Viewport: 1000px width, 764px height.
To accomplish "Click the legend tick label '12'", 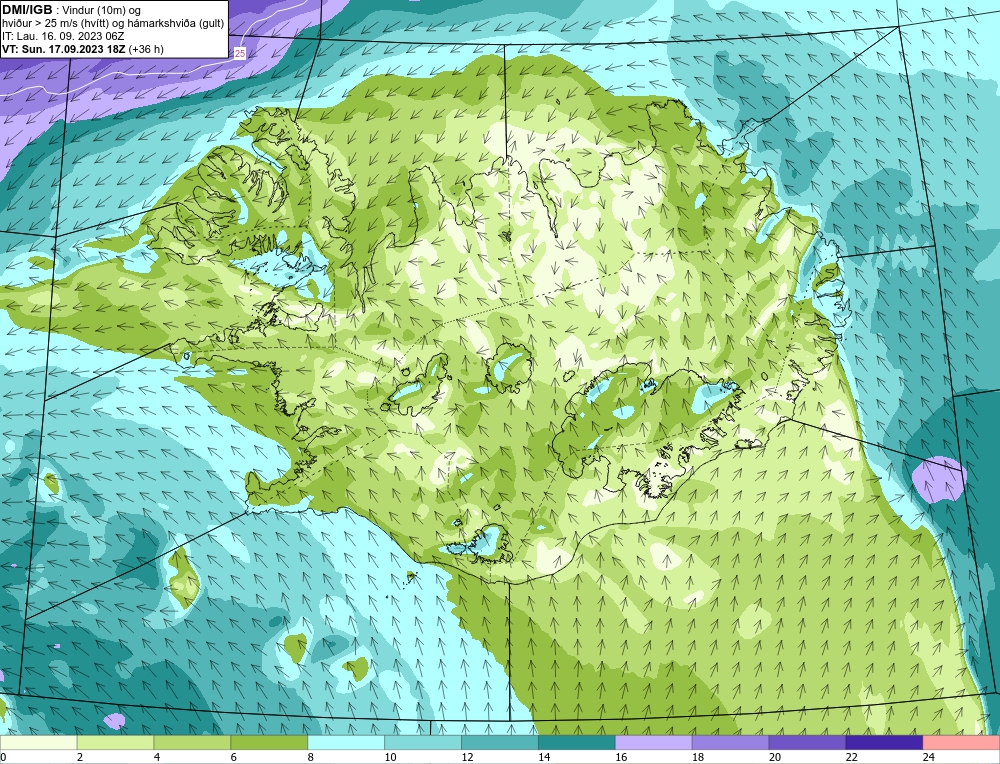I will pyautogui.click(x=467, y=757).
